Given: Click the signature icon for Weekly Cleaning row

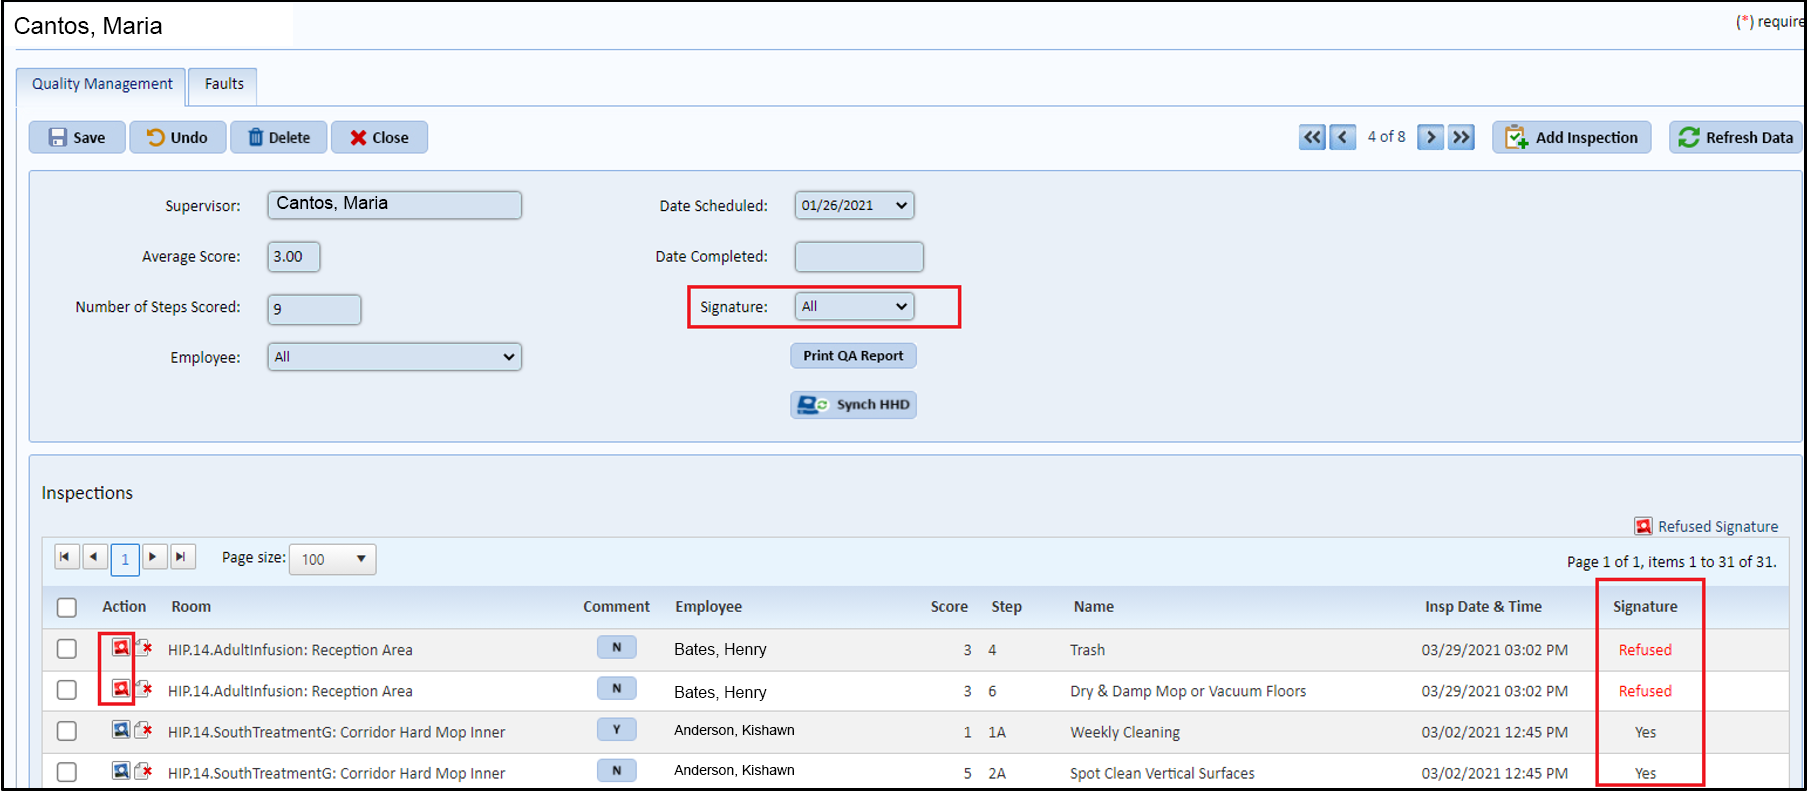Looking at the screenshot, I should pyautogui.click(x=120, y=730).
